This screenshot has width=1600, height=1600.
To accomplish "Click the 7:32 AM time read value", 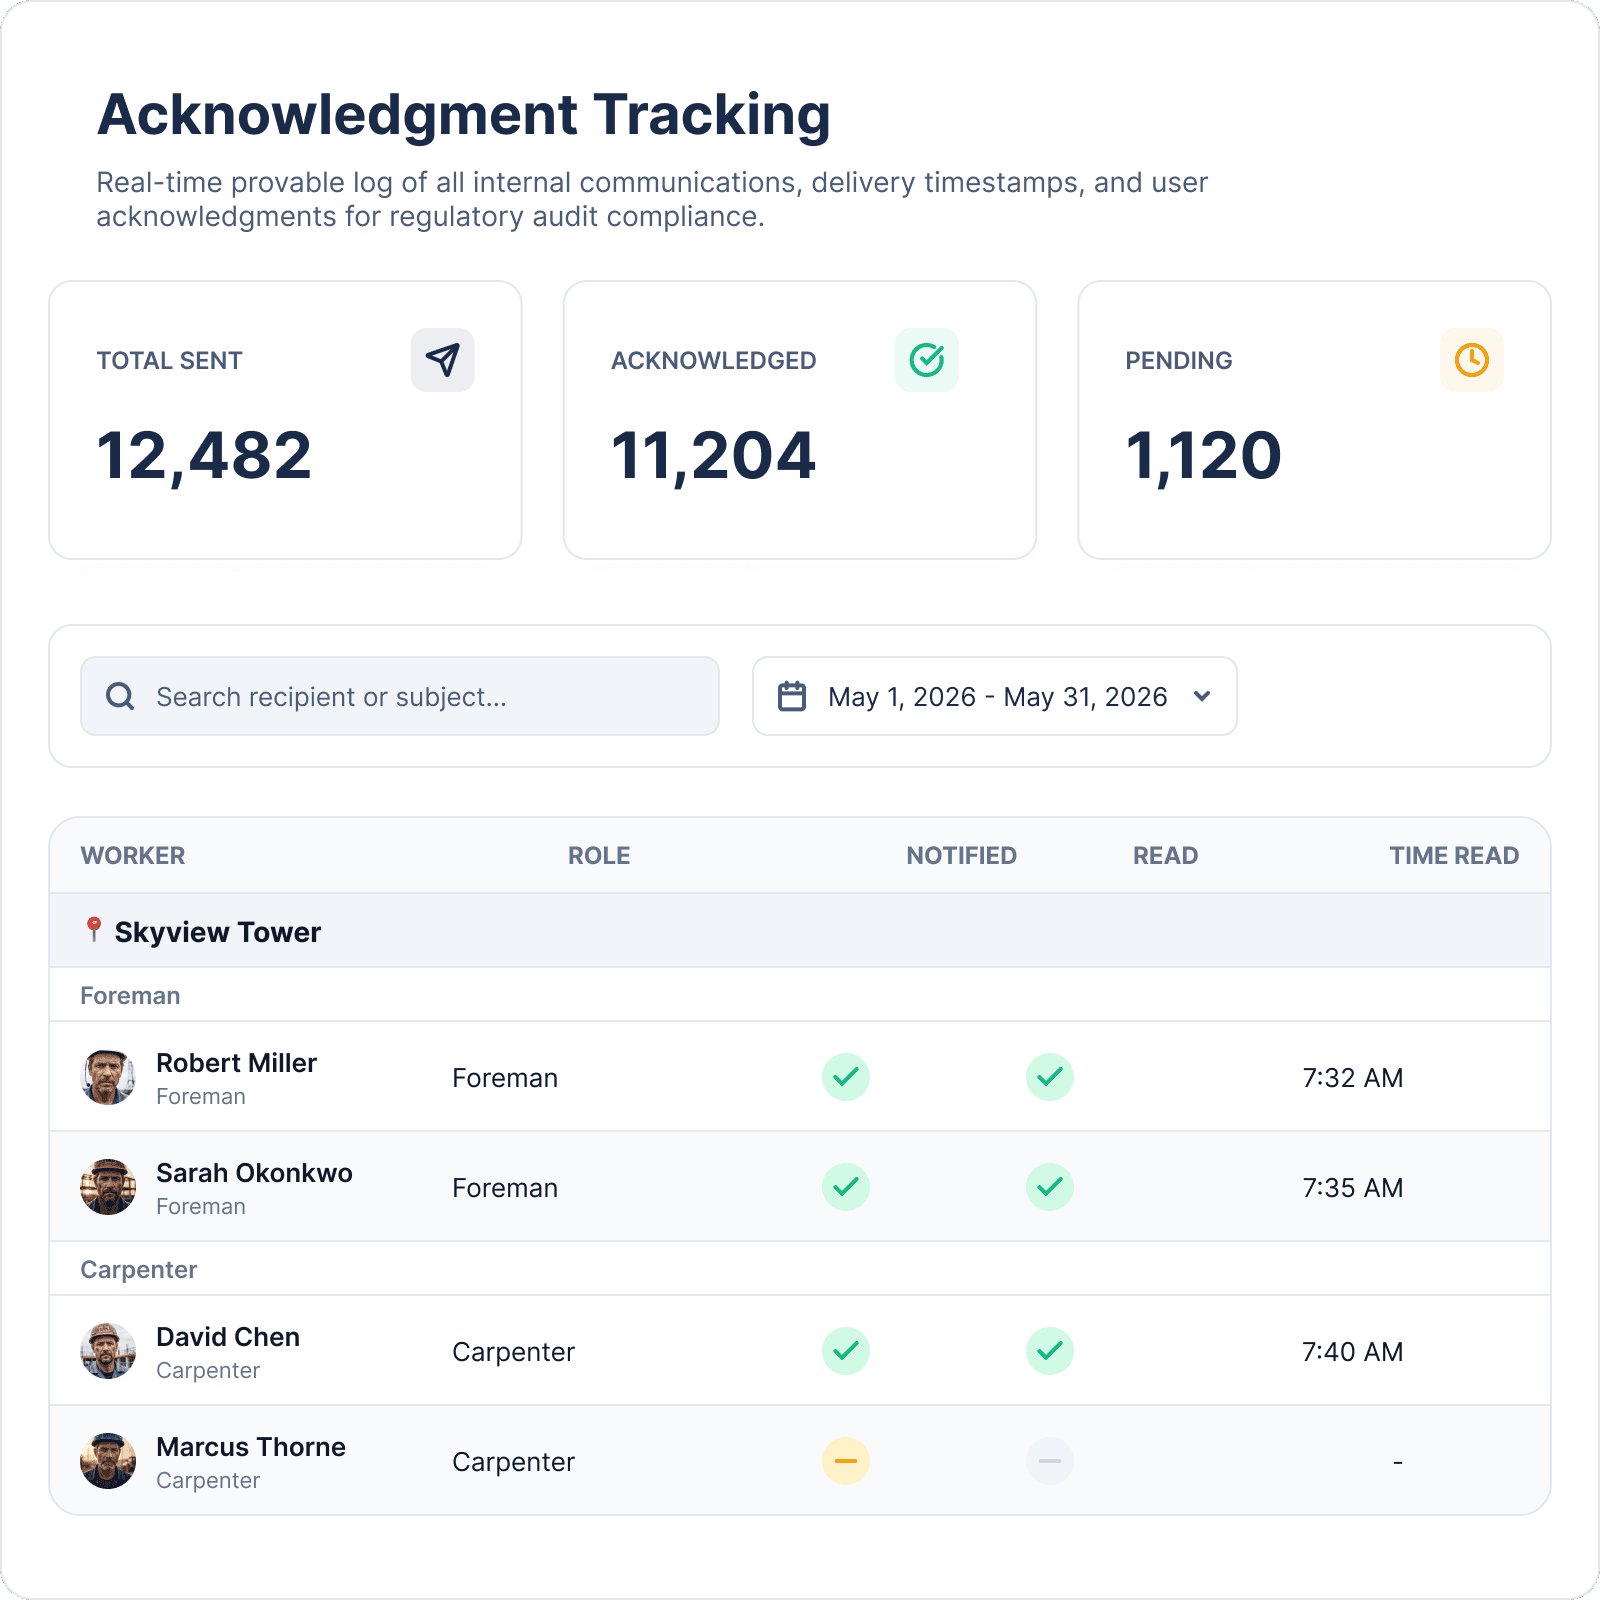I will point(1352,1078).
